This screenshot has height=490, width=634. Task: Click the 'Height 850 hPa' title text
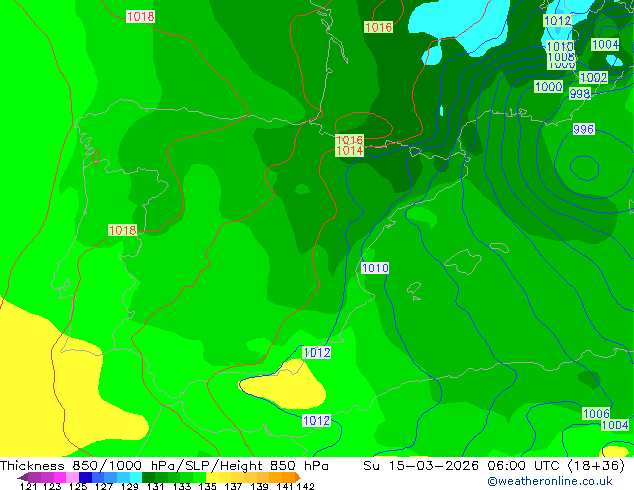(x=275, y=466)
